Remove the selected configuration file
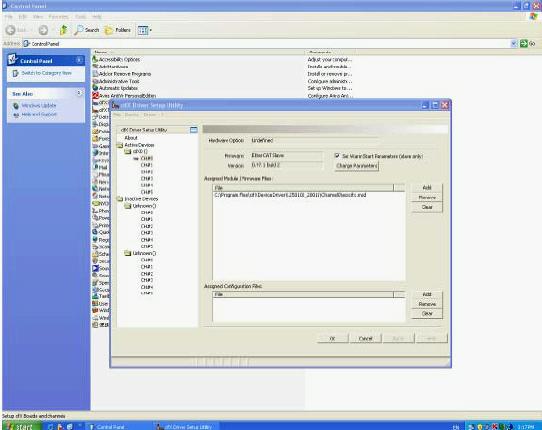 (x=427, y=304)
